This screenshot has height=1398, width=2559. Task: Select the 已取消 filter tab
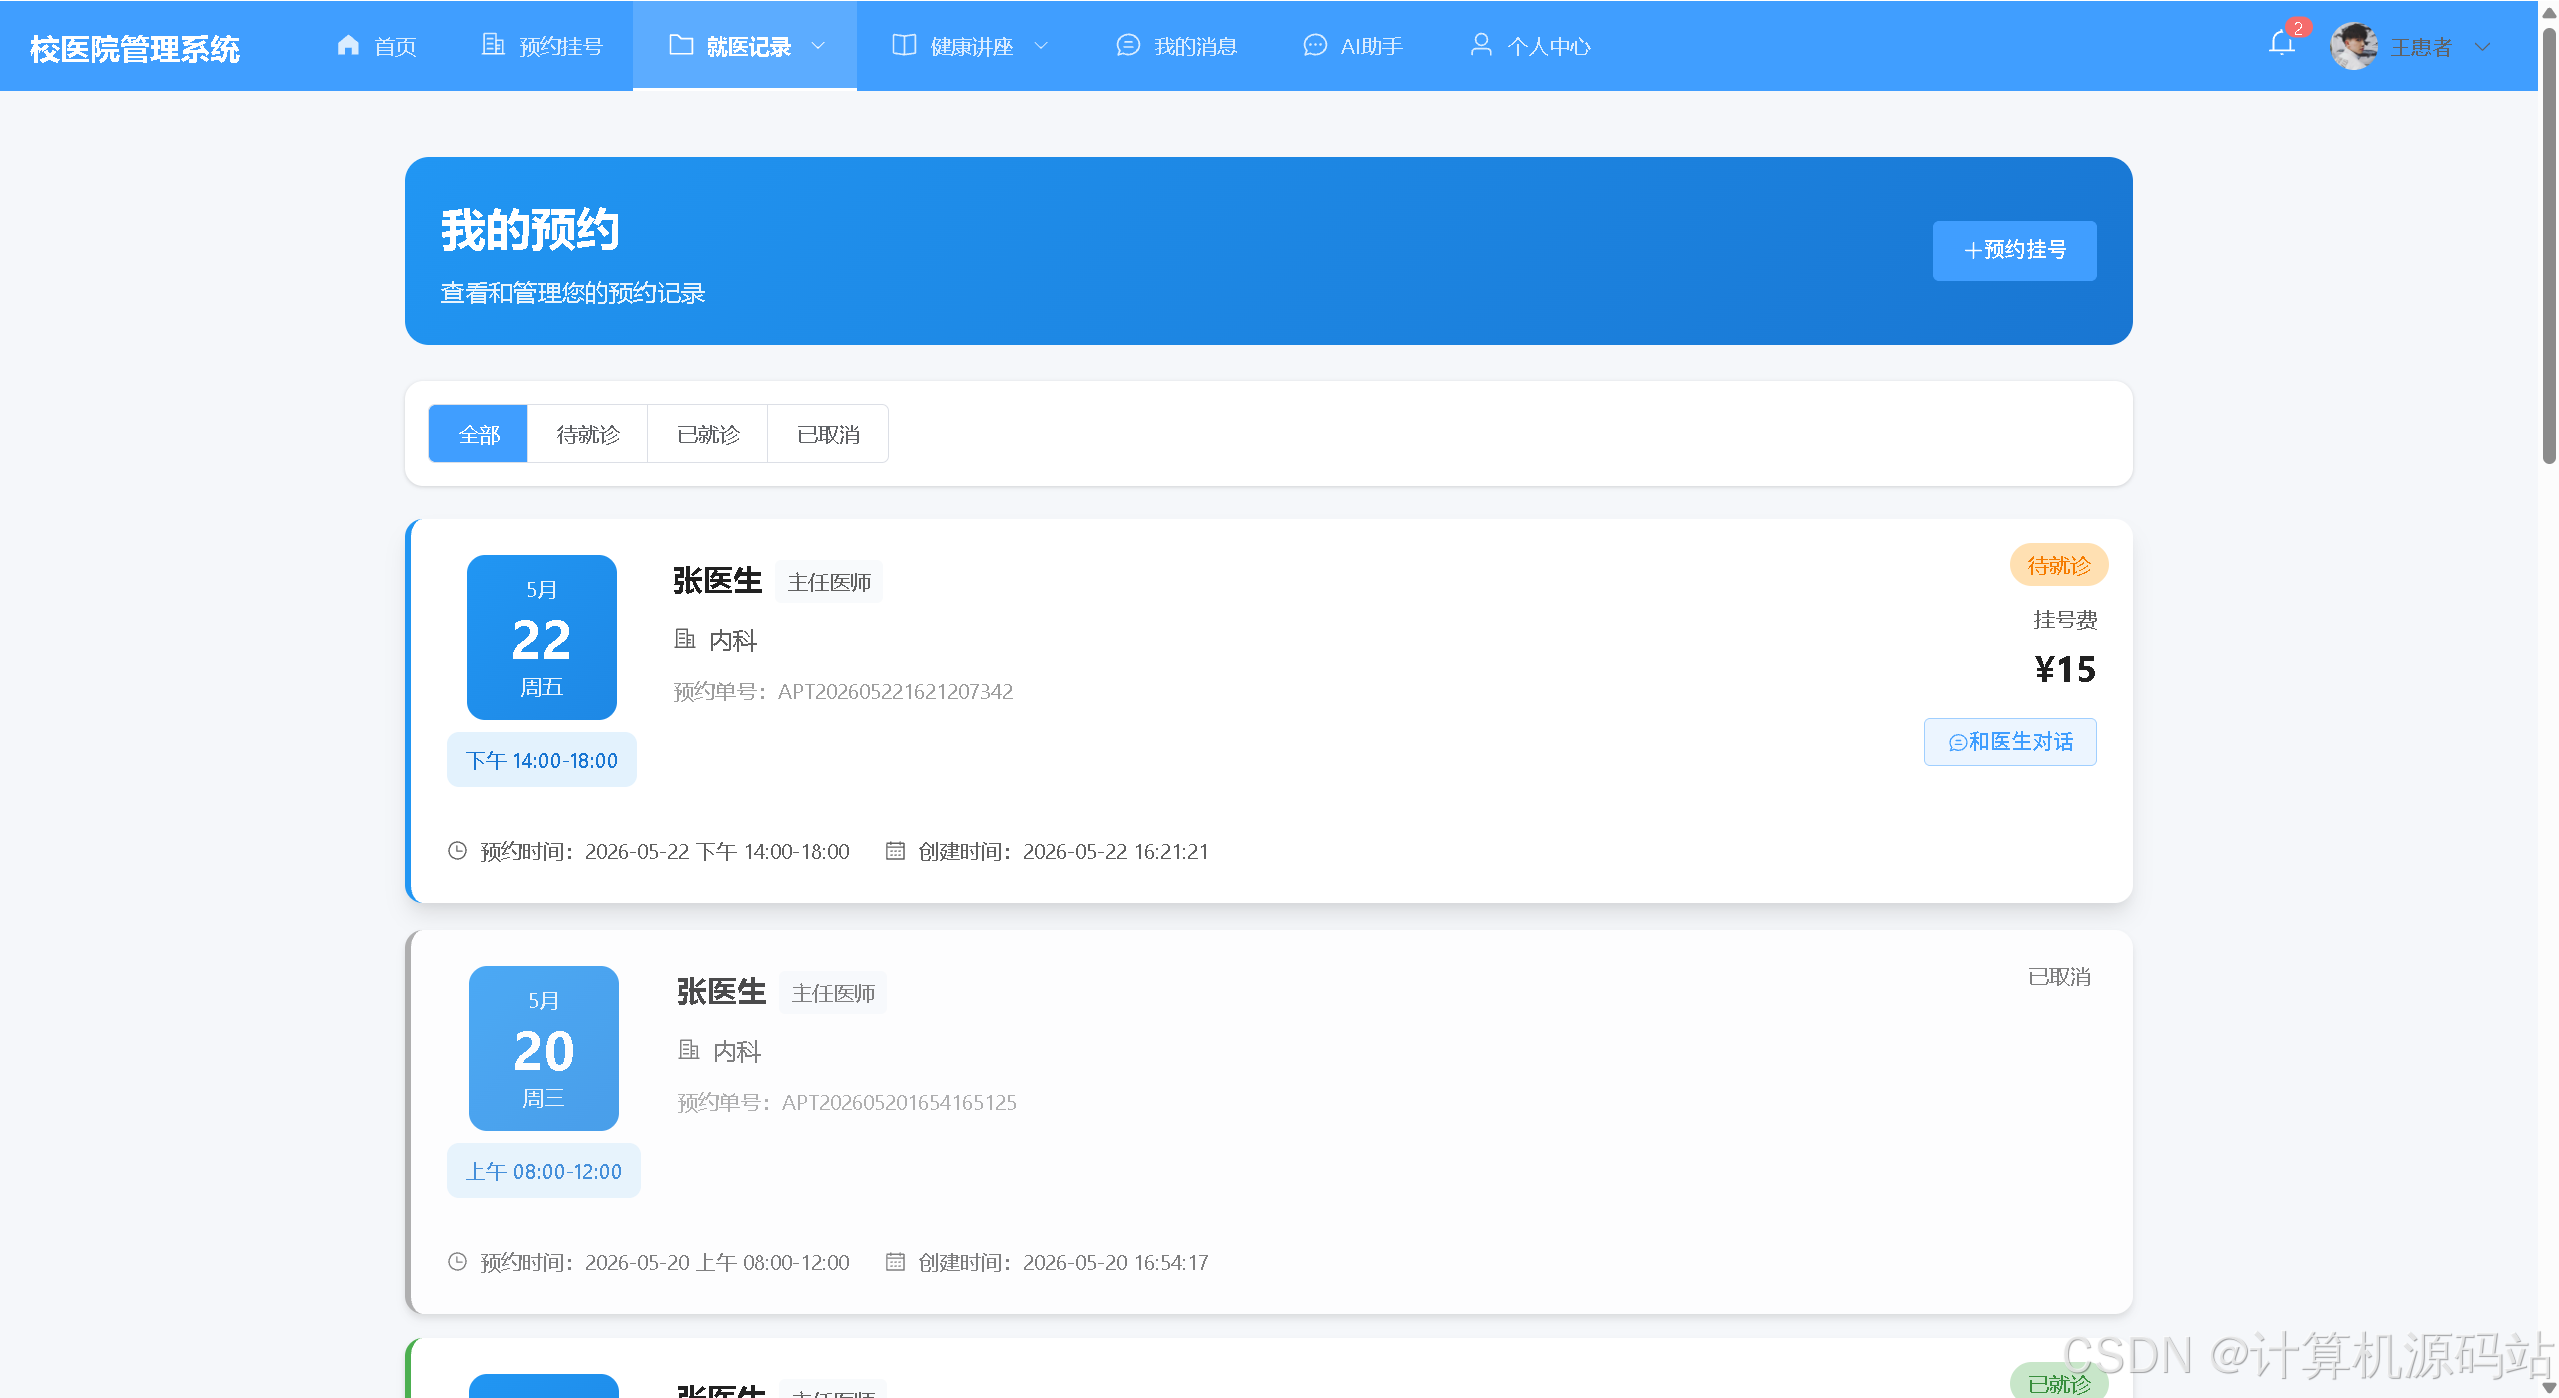828,434
